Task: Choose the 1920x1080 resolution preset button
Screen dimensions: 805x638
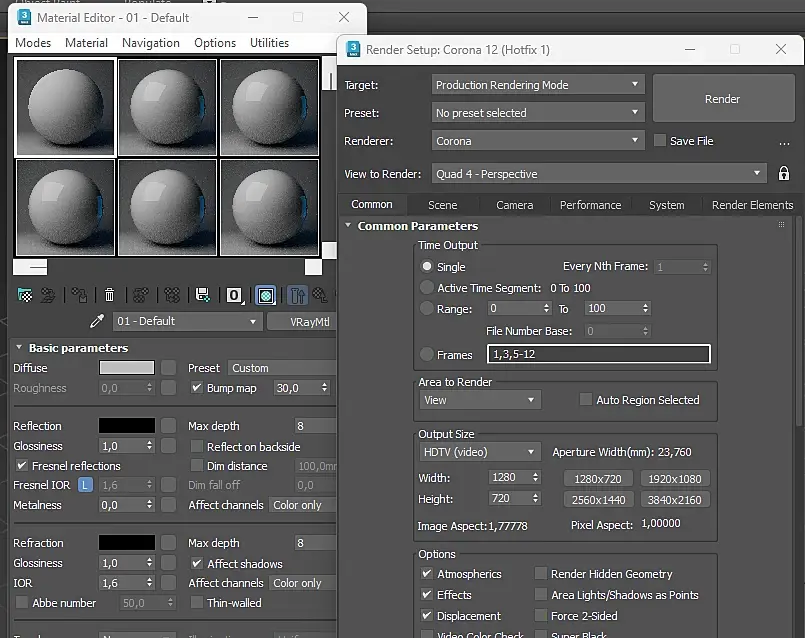Action: point(675,479)
